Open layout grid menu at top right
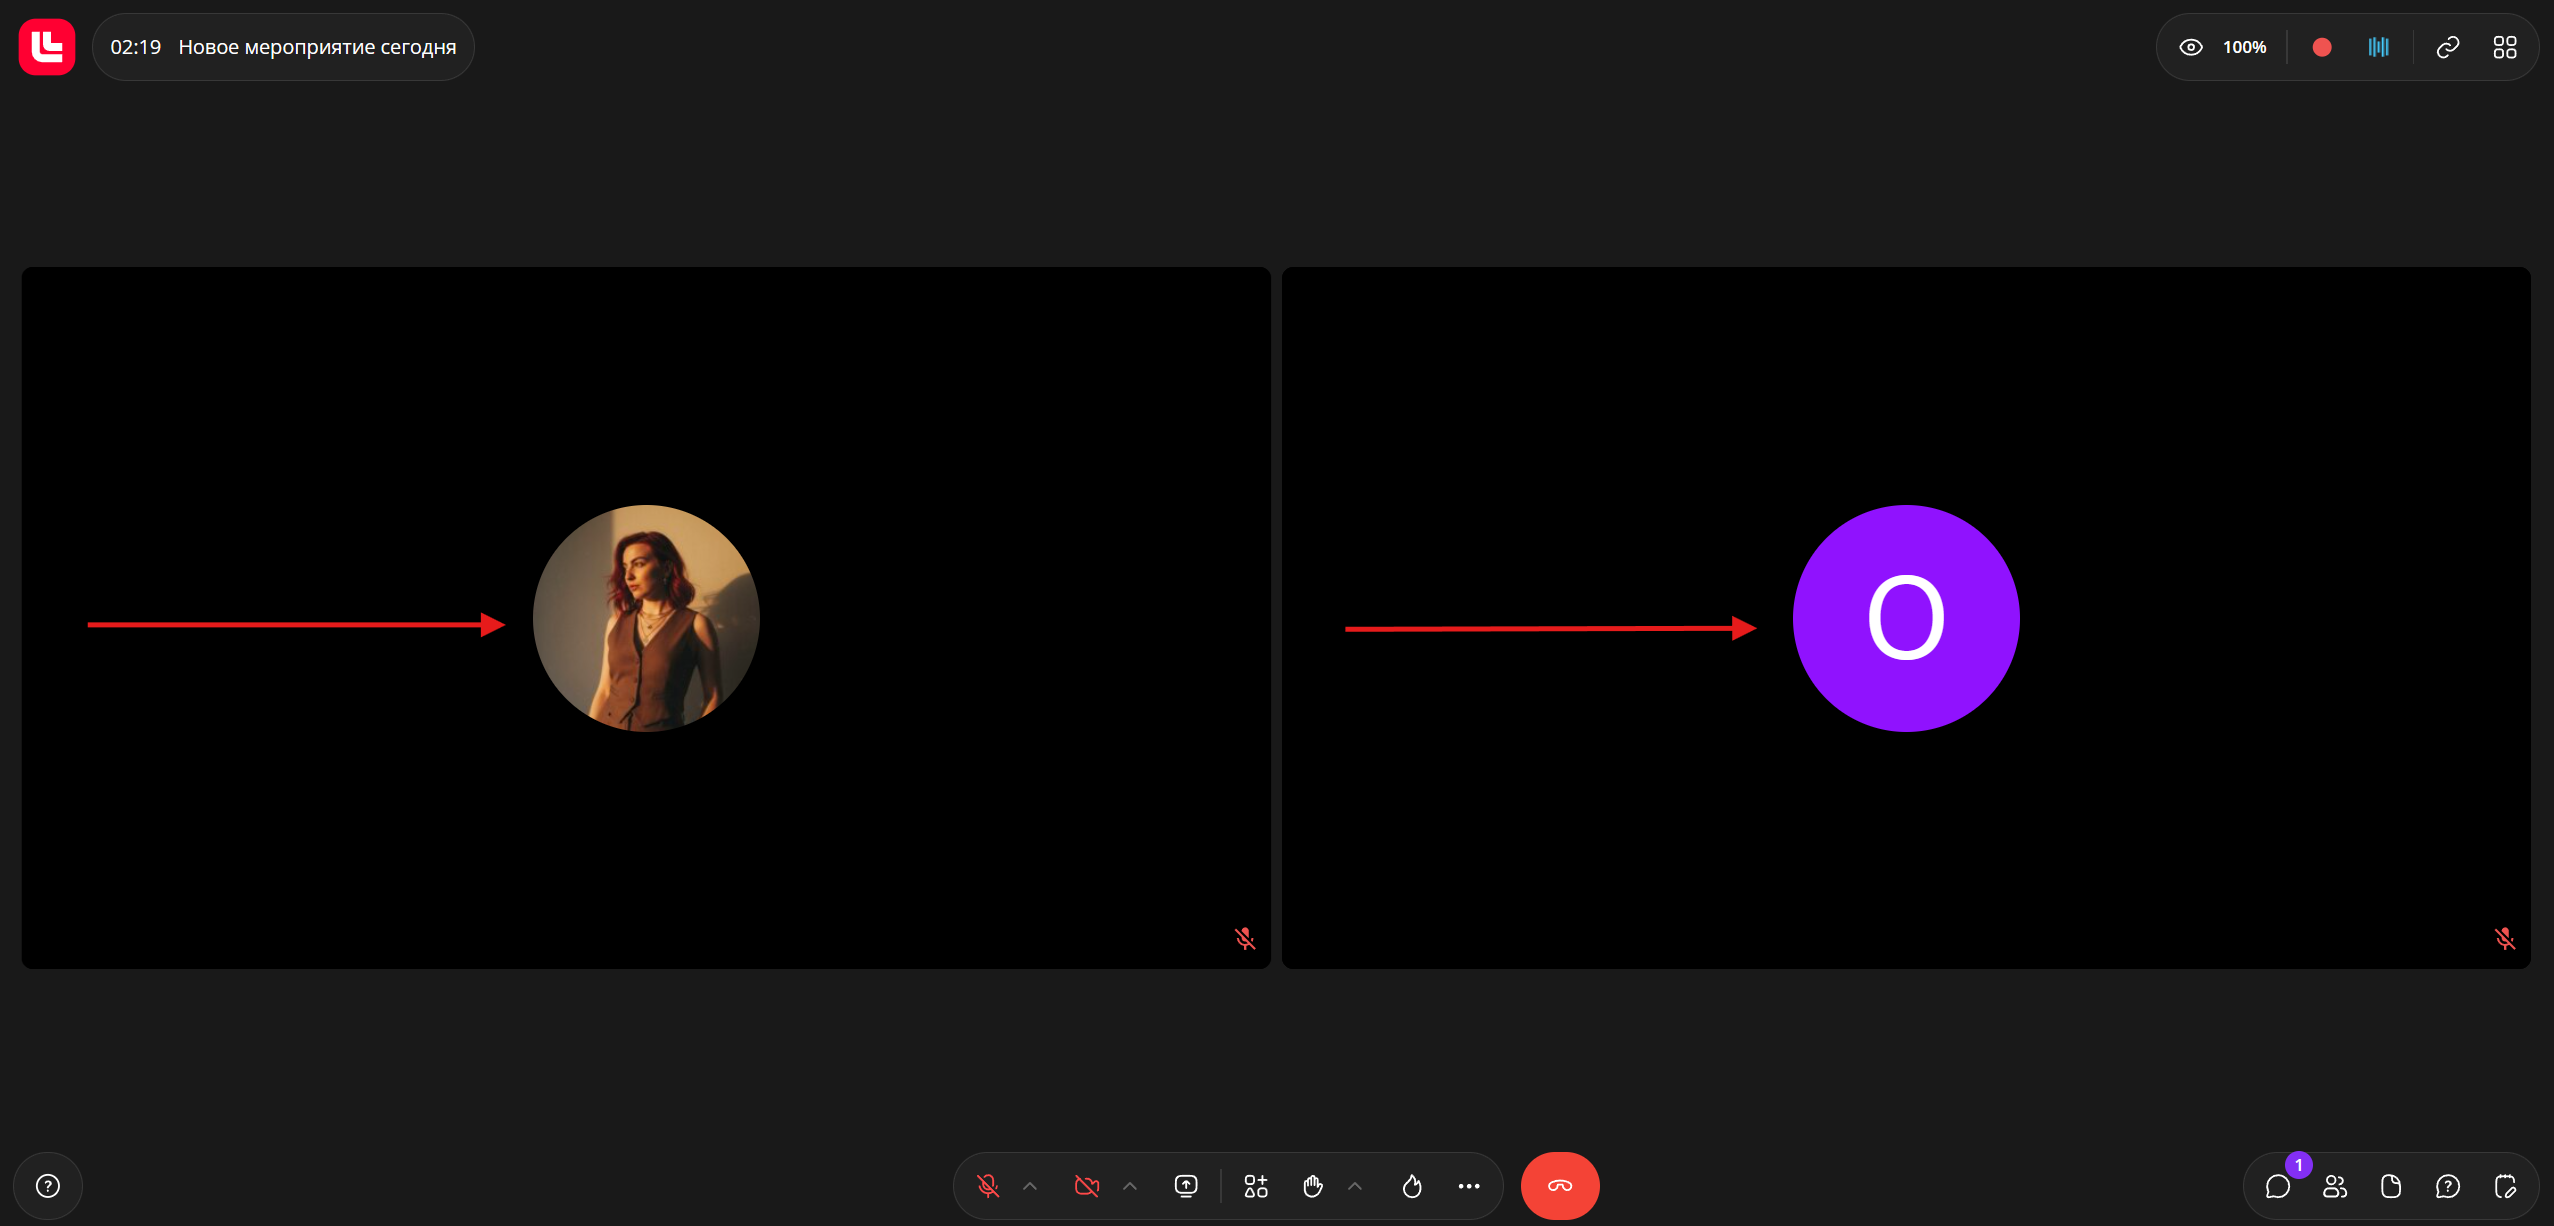The width and height of the screenshot is (2554, 1226). [x=2504, y=47]
